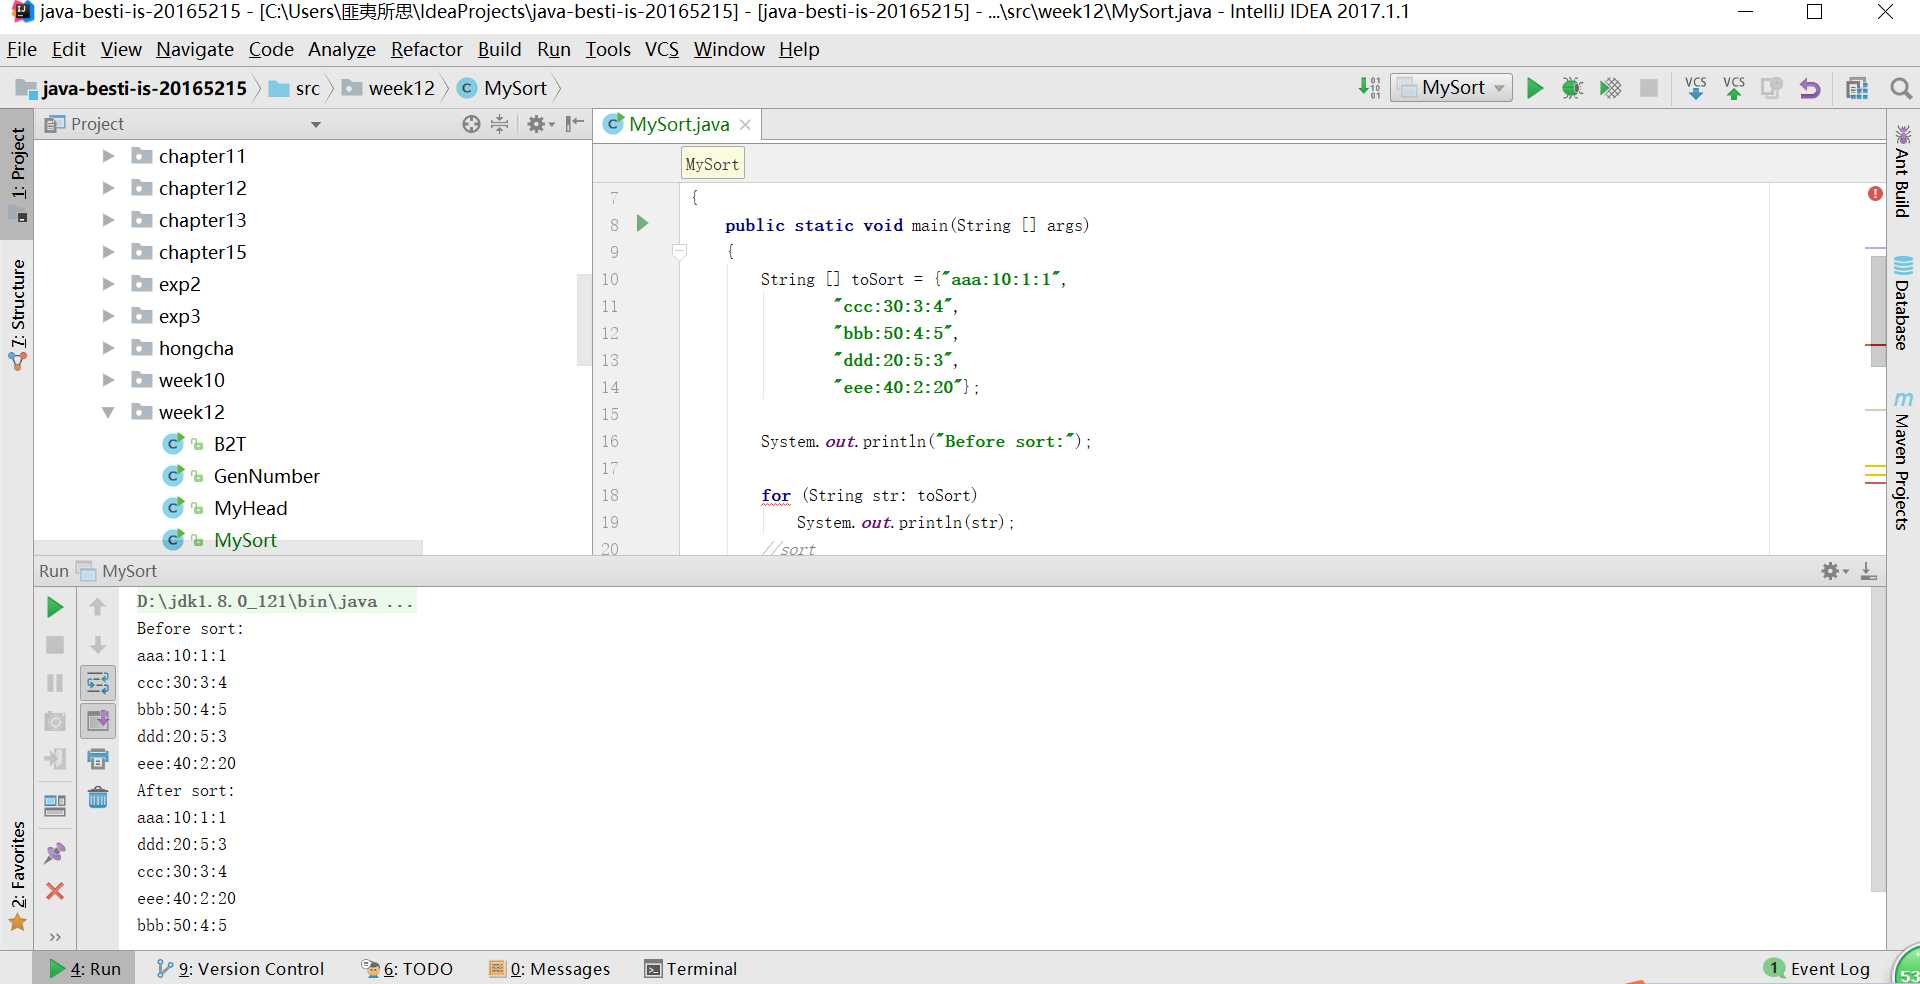
Task: Click the VCS update project icon
Action: [1695, 88]
